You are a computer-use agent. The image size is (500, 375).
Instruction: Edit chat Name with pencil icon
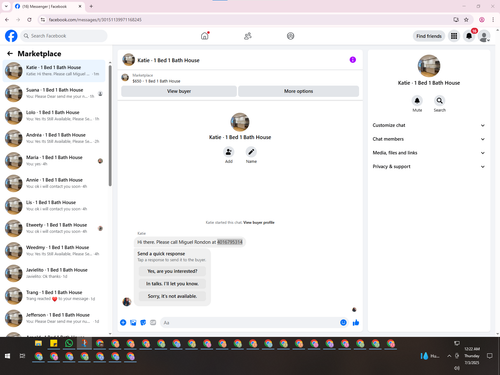pyautogui.click(x=251, y=152)
